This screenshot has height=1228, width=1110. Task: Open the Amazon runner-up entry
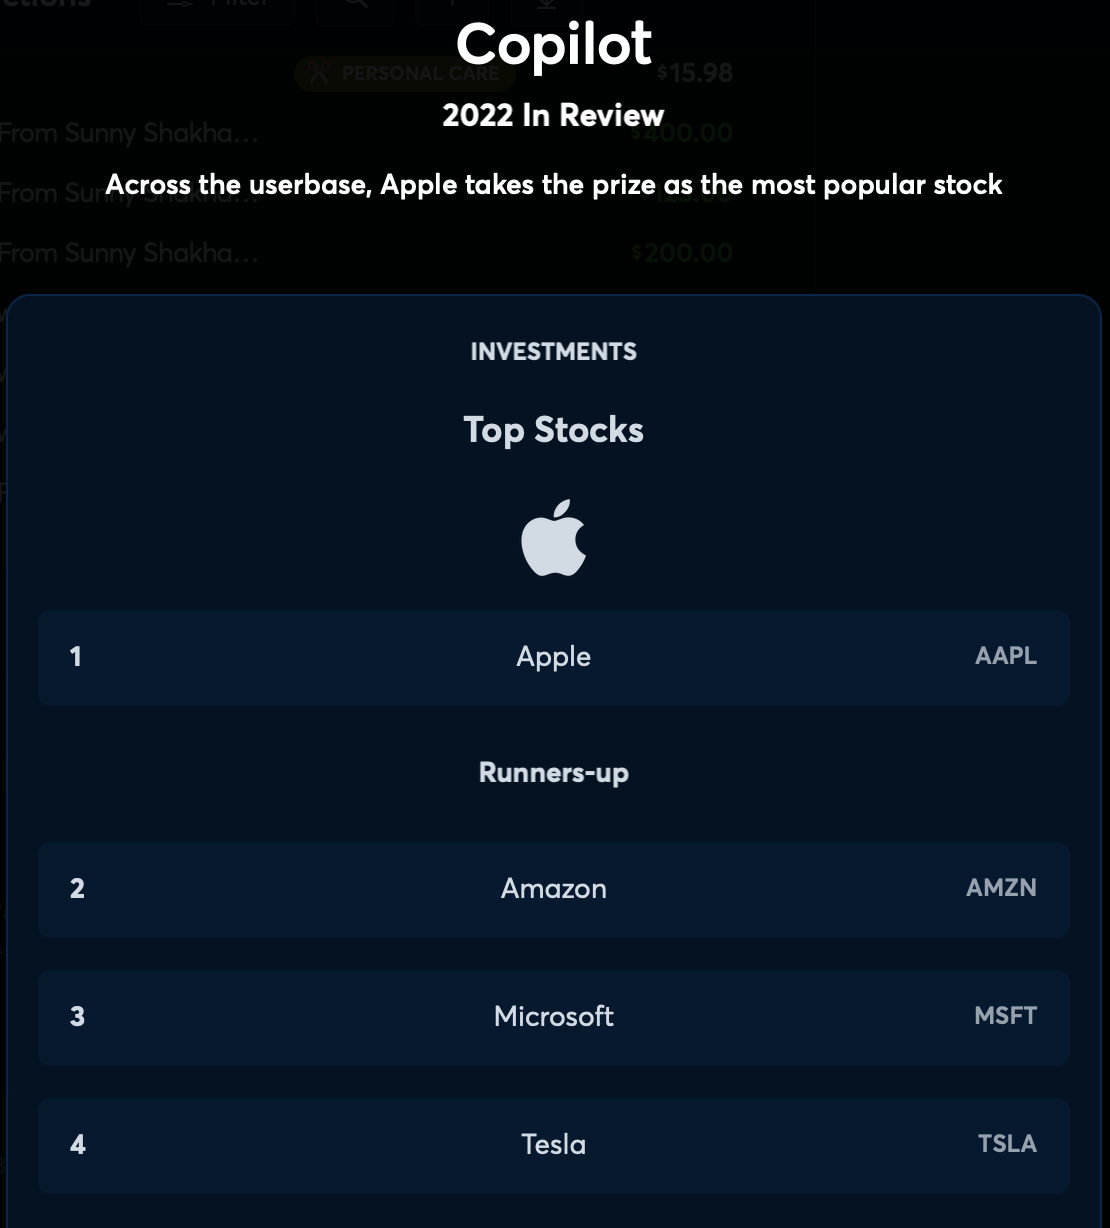[553, 889]
